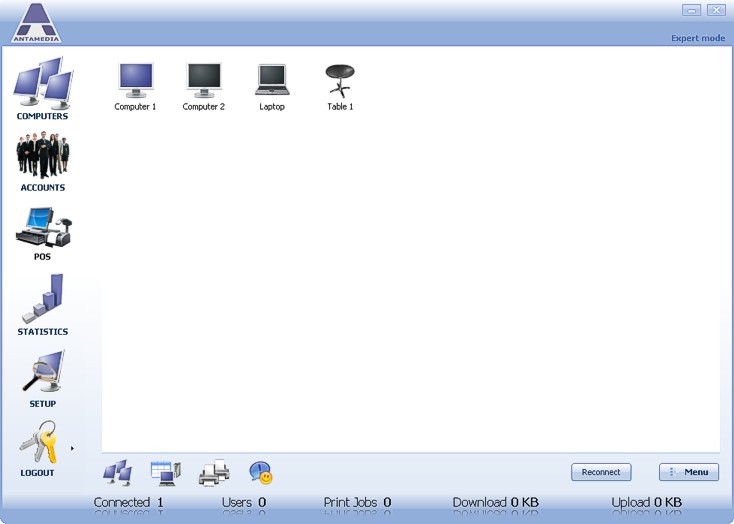734x524 pixels.
Task: Click the COMPUTERS sidebar label
Action: click(43, 116)
